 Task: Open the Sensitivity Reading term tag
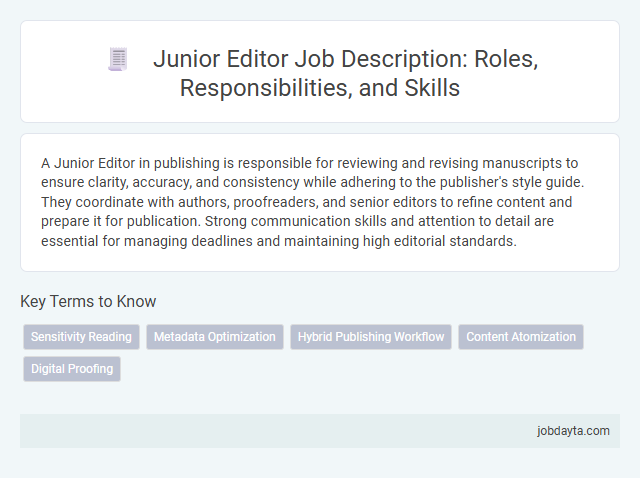[81, 337]
